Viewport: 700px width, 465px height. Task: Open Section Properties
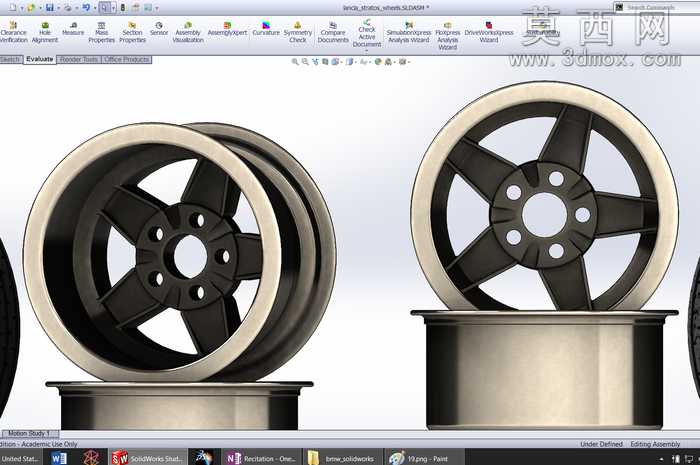132,32
